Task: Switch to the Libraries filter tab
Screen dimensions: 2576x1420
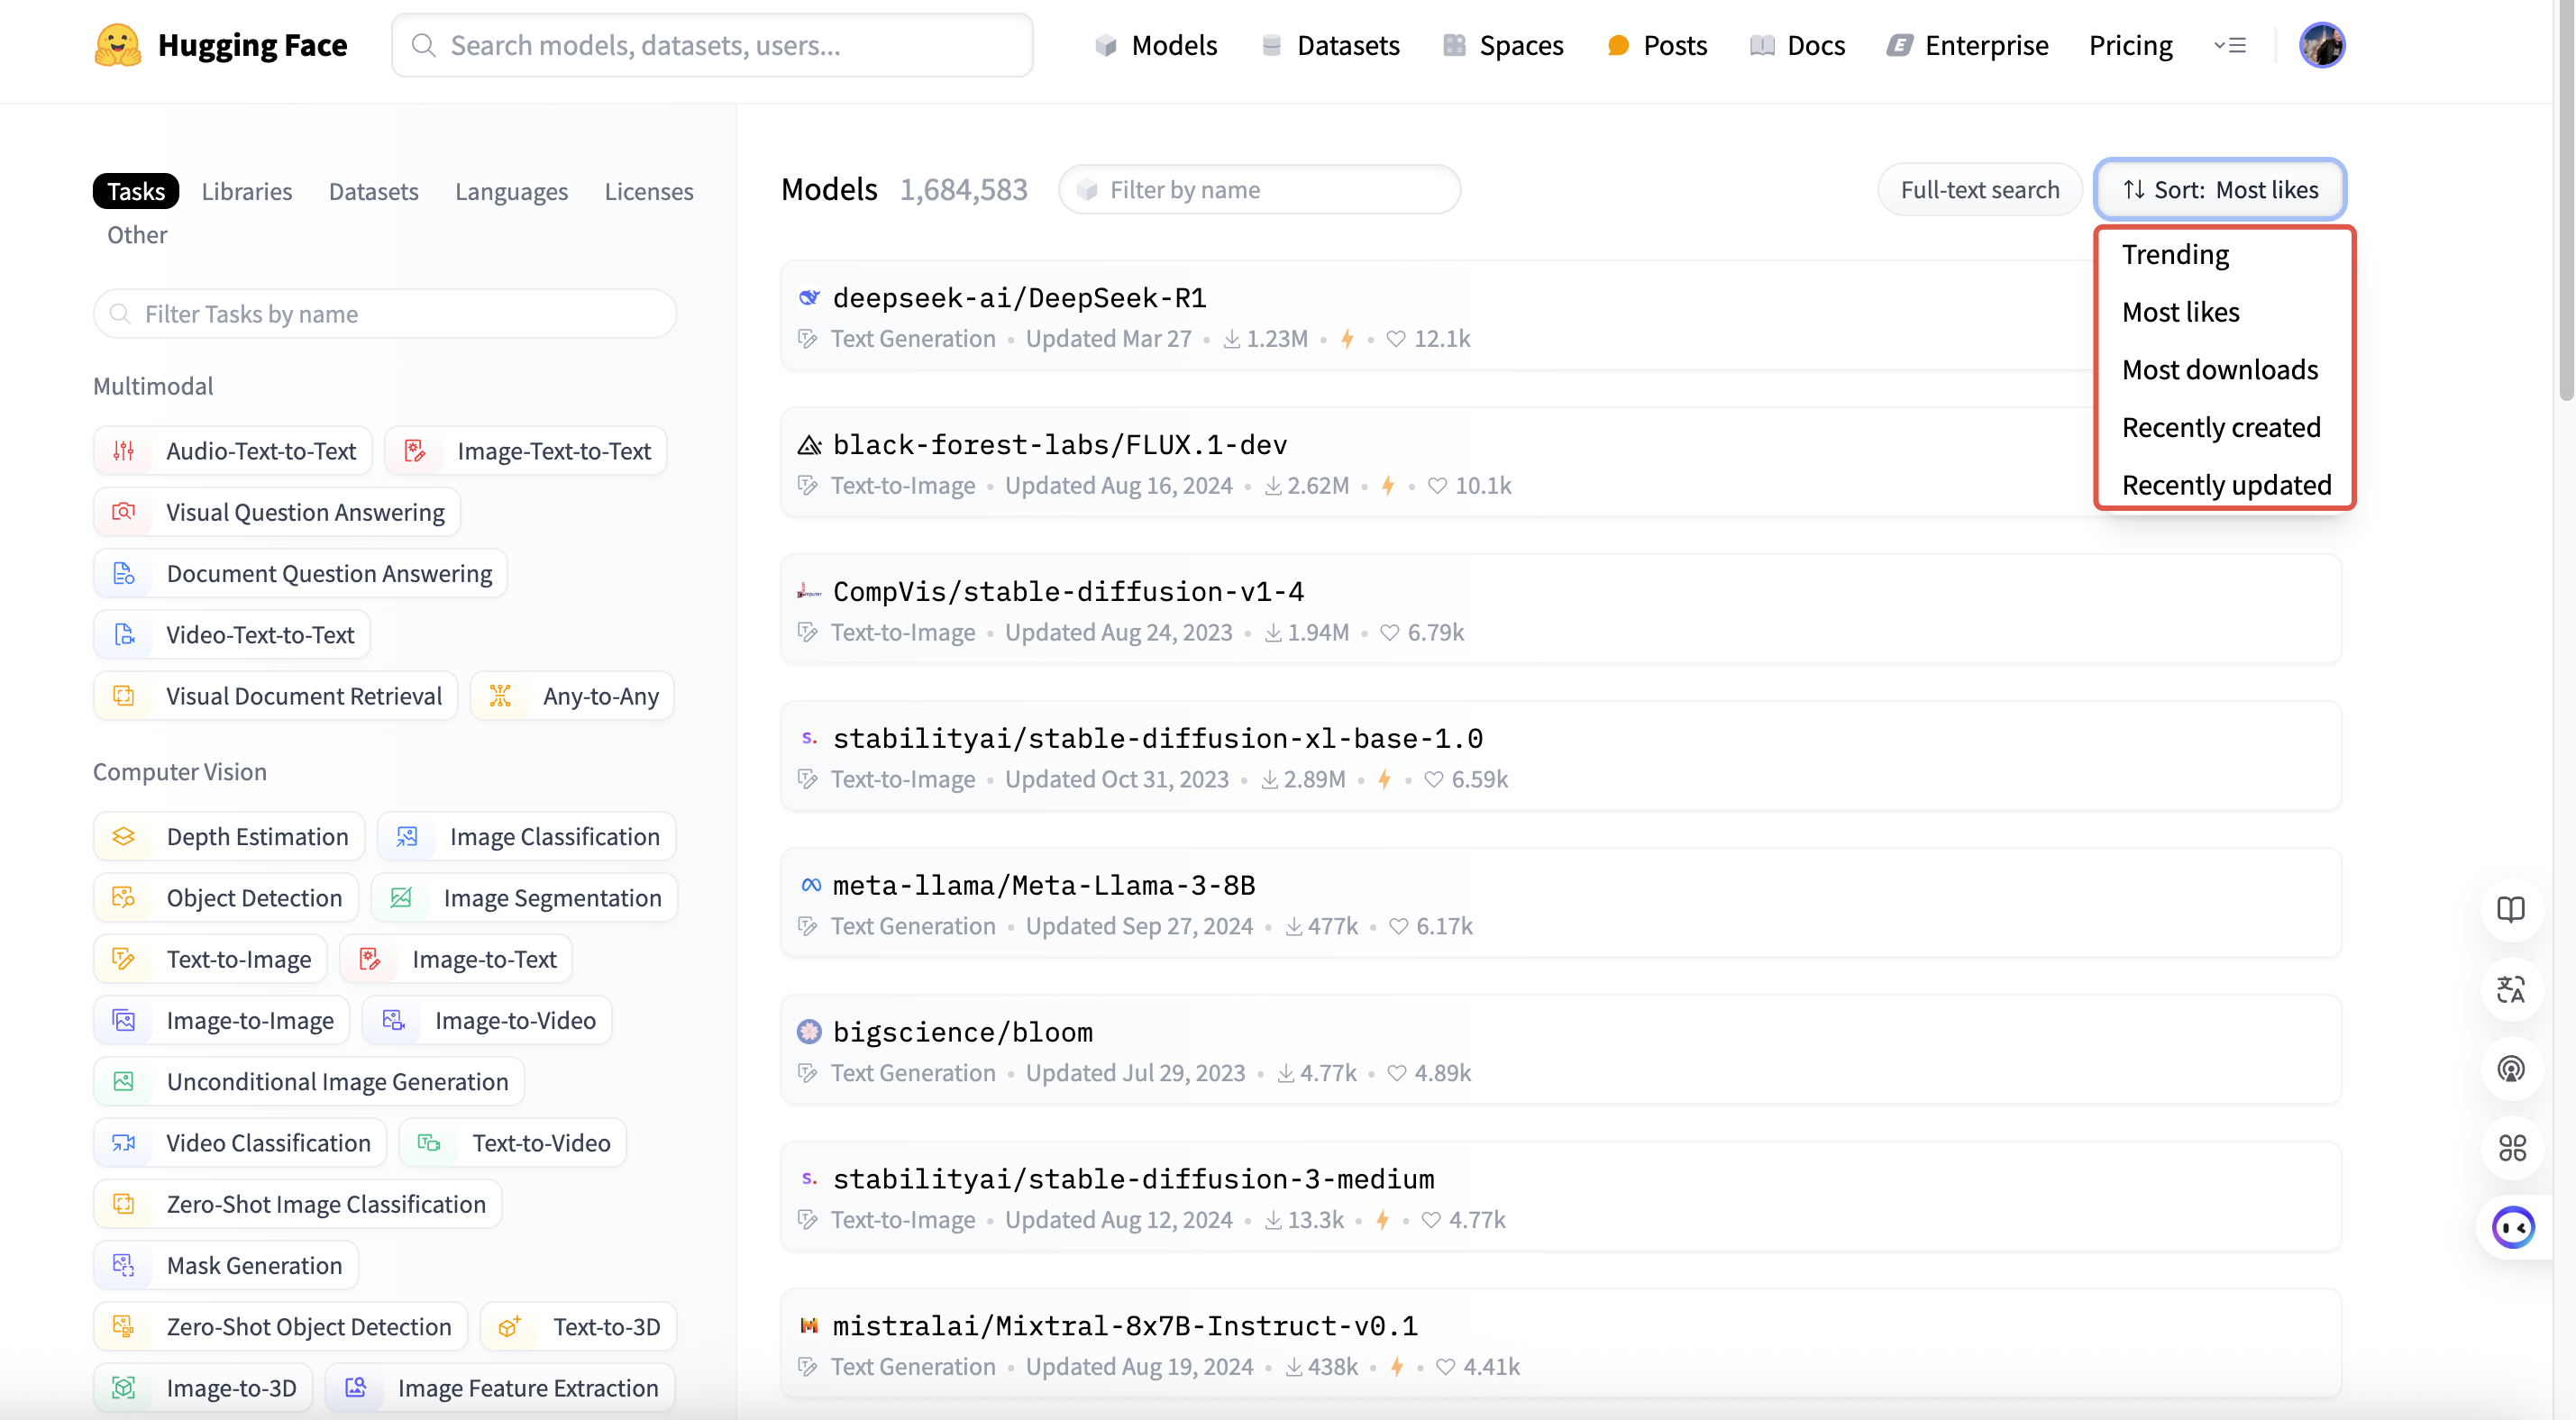Action: [x=247, y=191]
